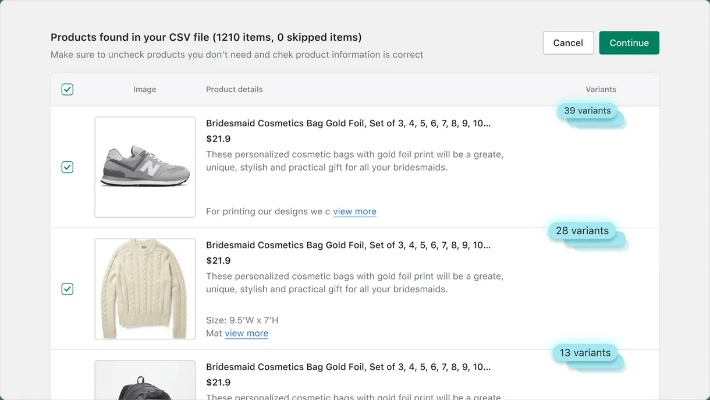Image resolution: width=710 pixels, height=400 pixels.
Task: Expand the '28 variants' badge
Action: pos(582,231)
